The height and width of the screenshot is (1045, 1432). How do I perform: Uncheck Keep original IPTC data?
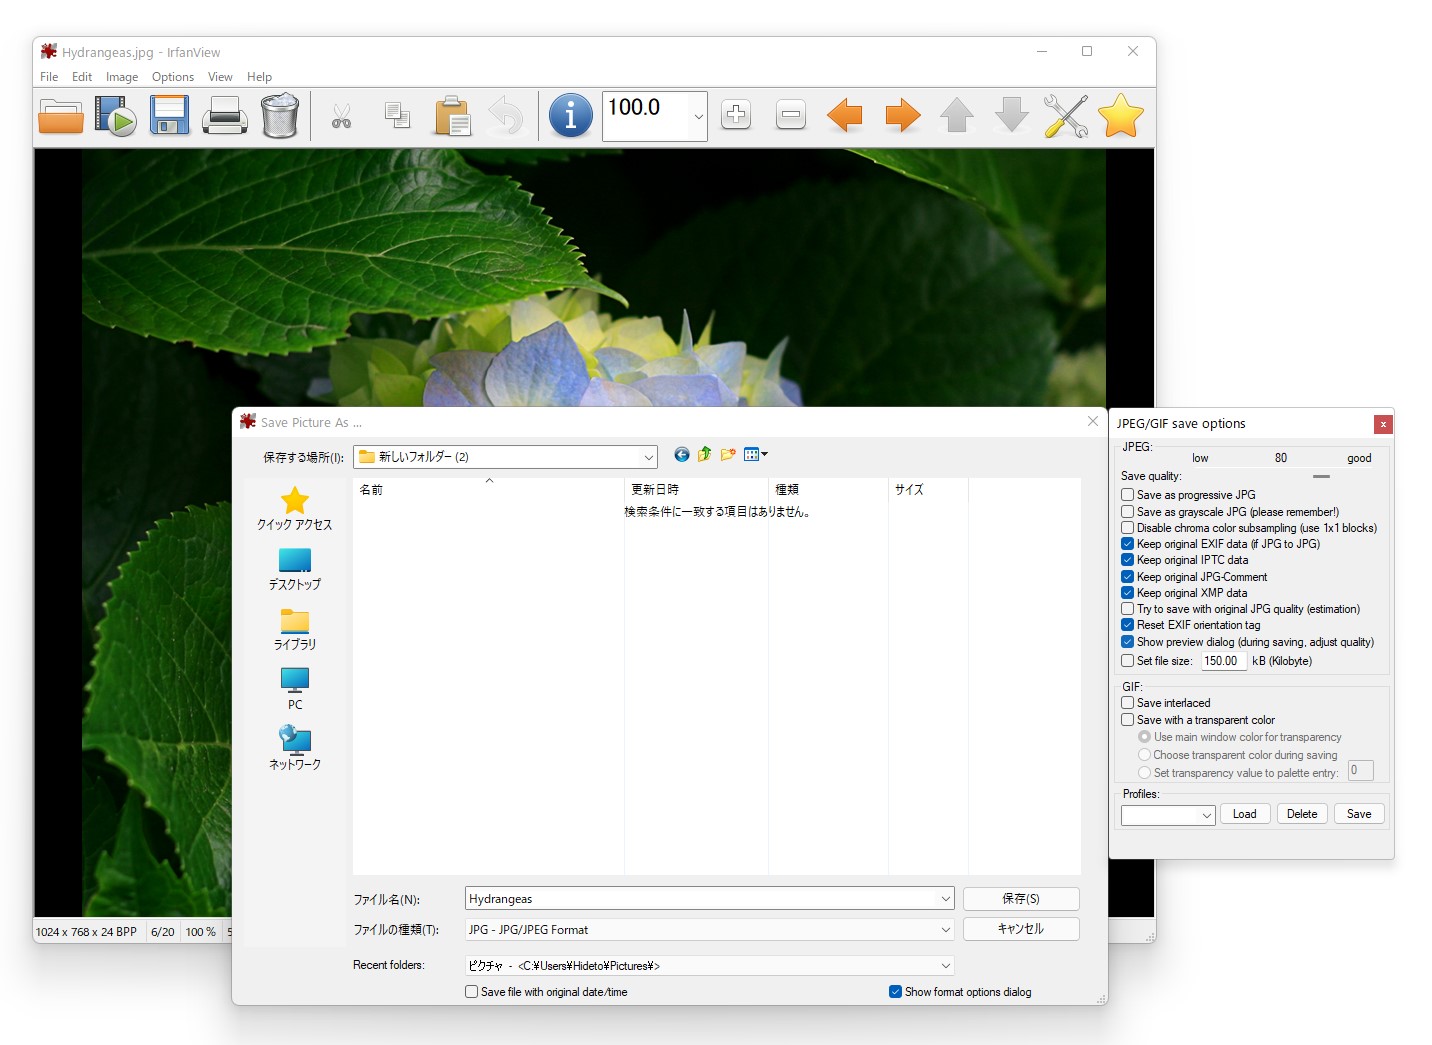click(1127, 560)
